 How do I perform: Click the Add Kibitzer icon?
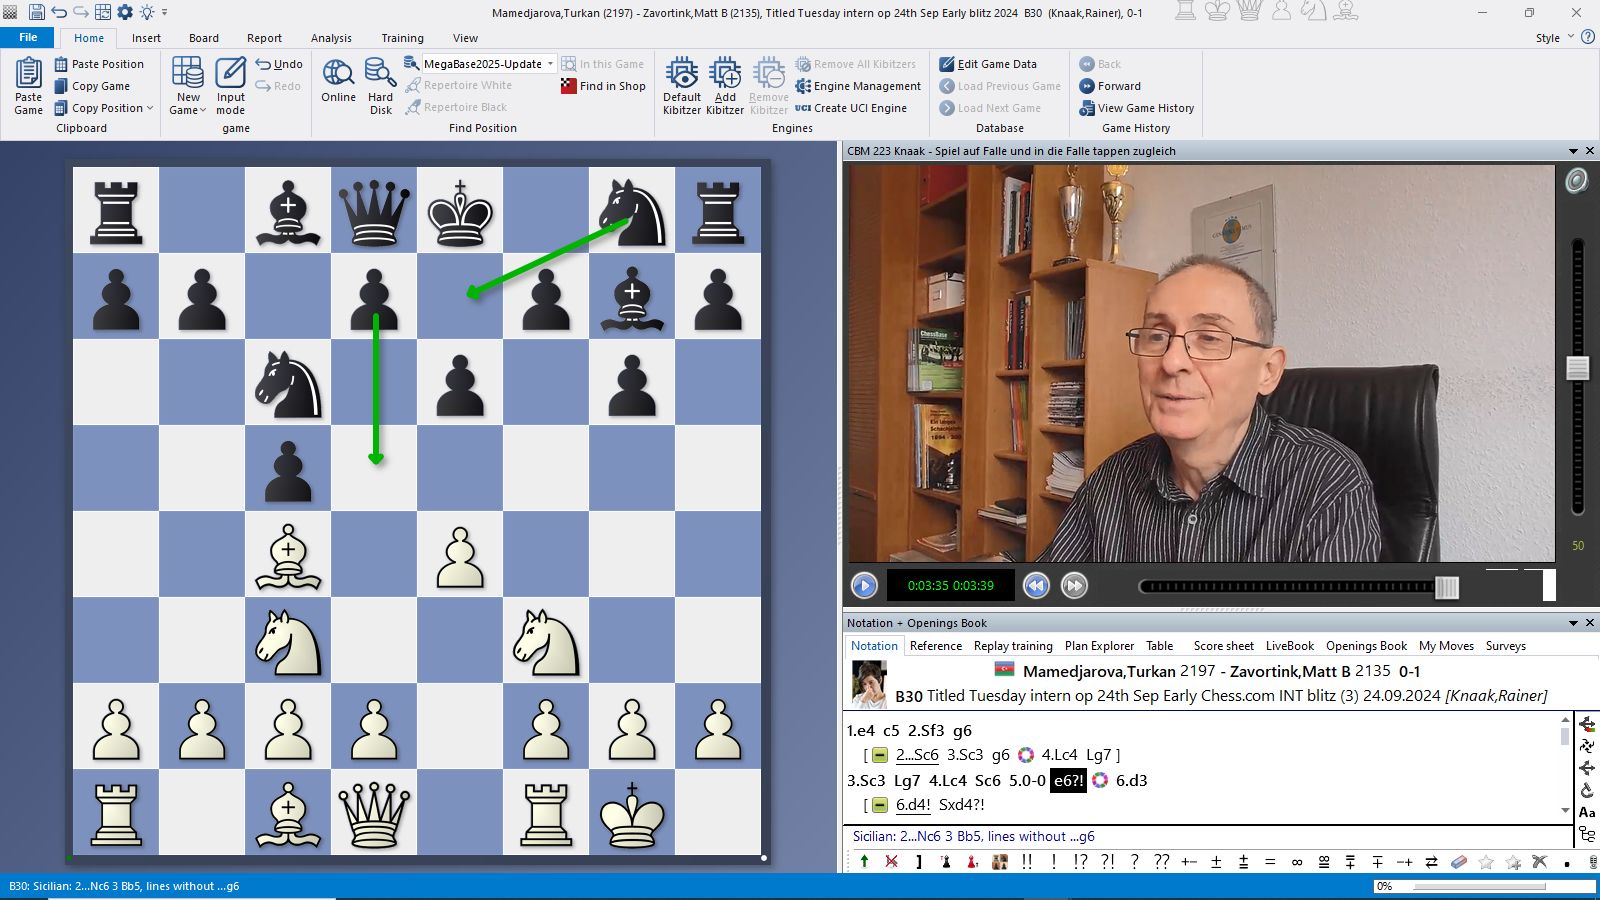725,75
